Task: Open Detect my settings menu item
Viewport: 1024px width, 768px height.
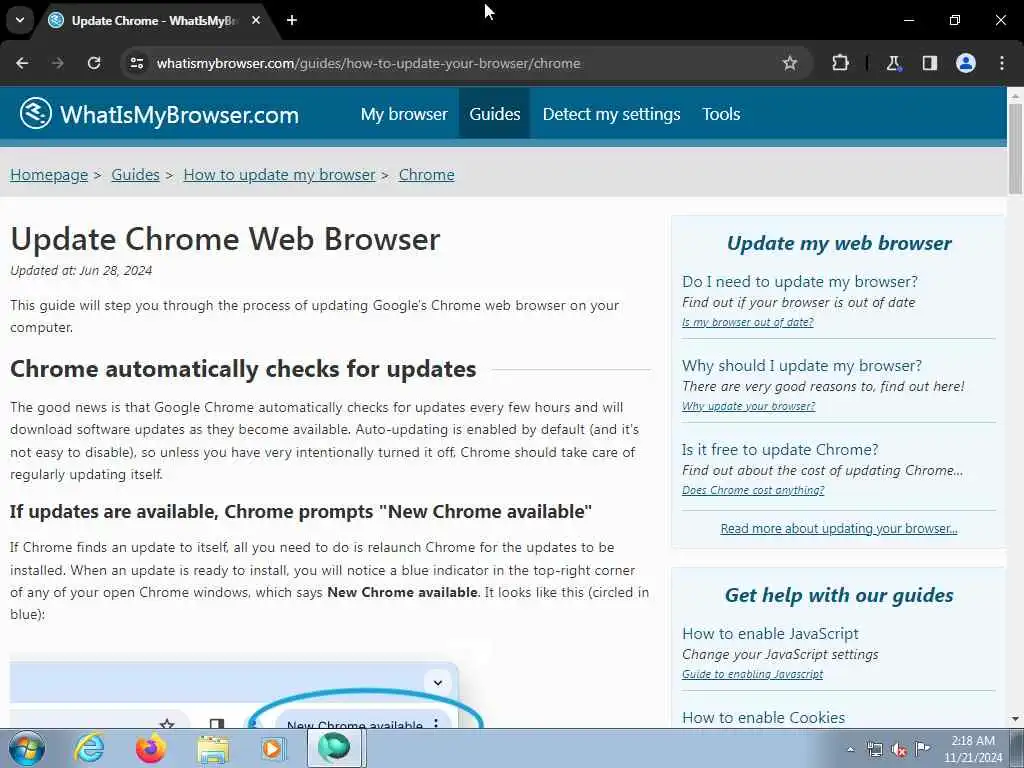Action: point(611,114)
